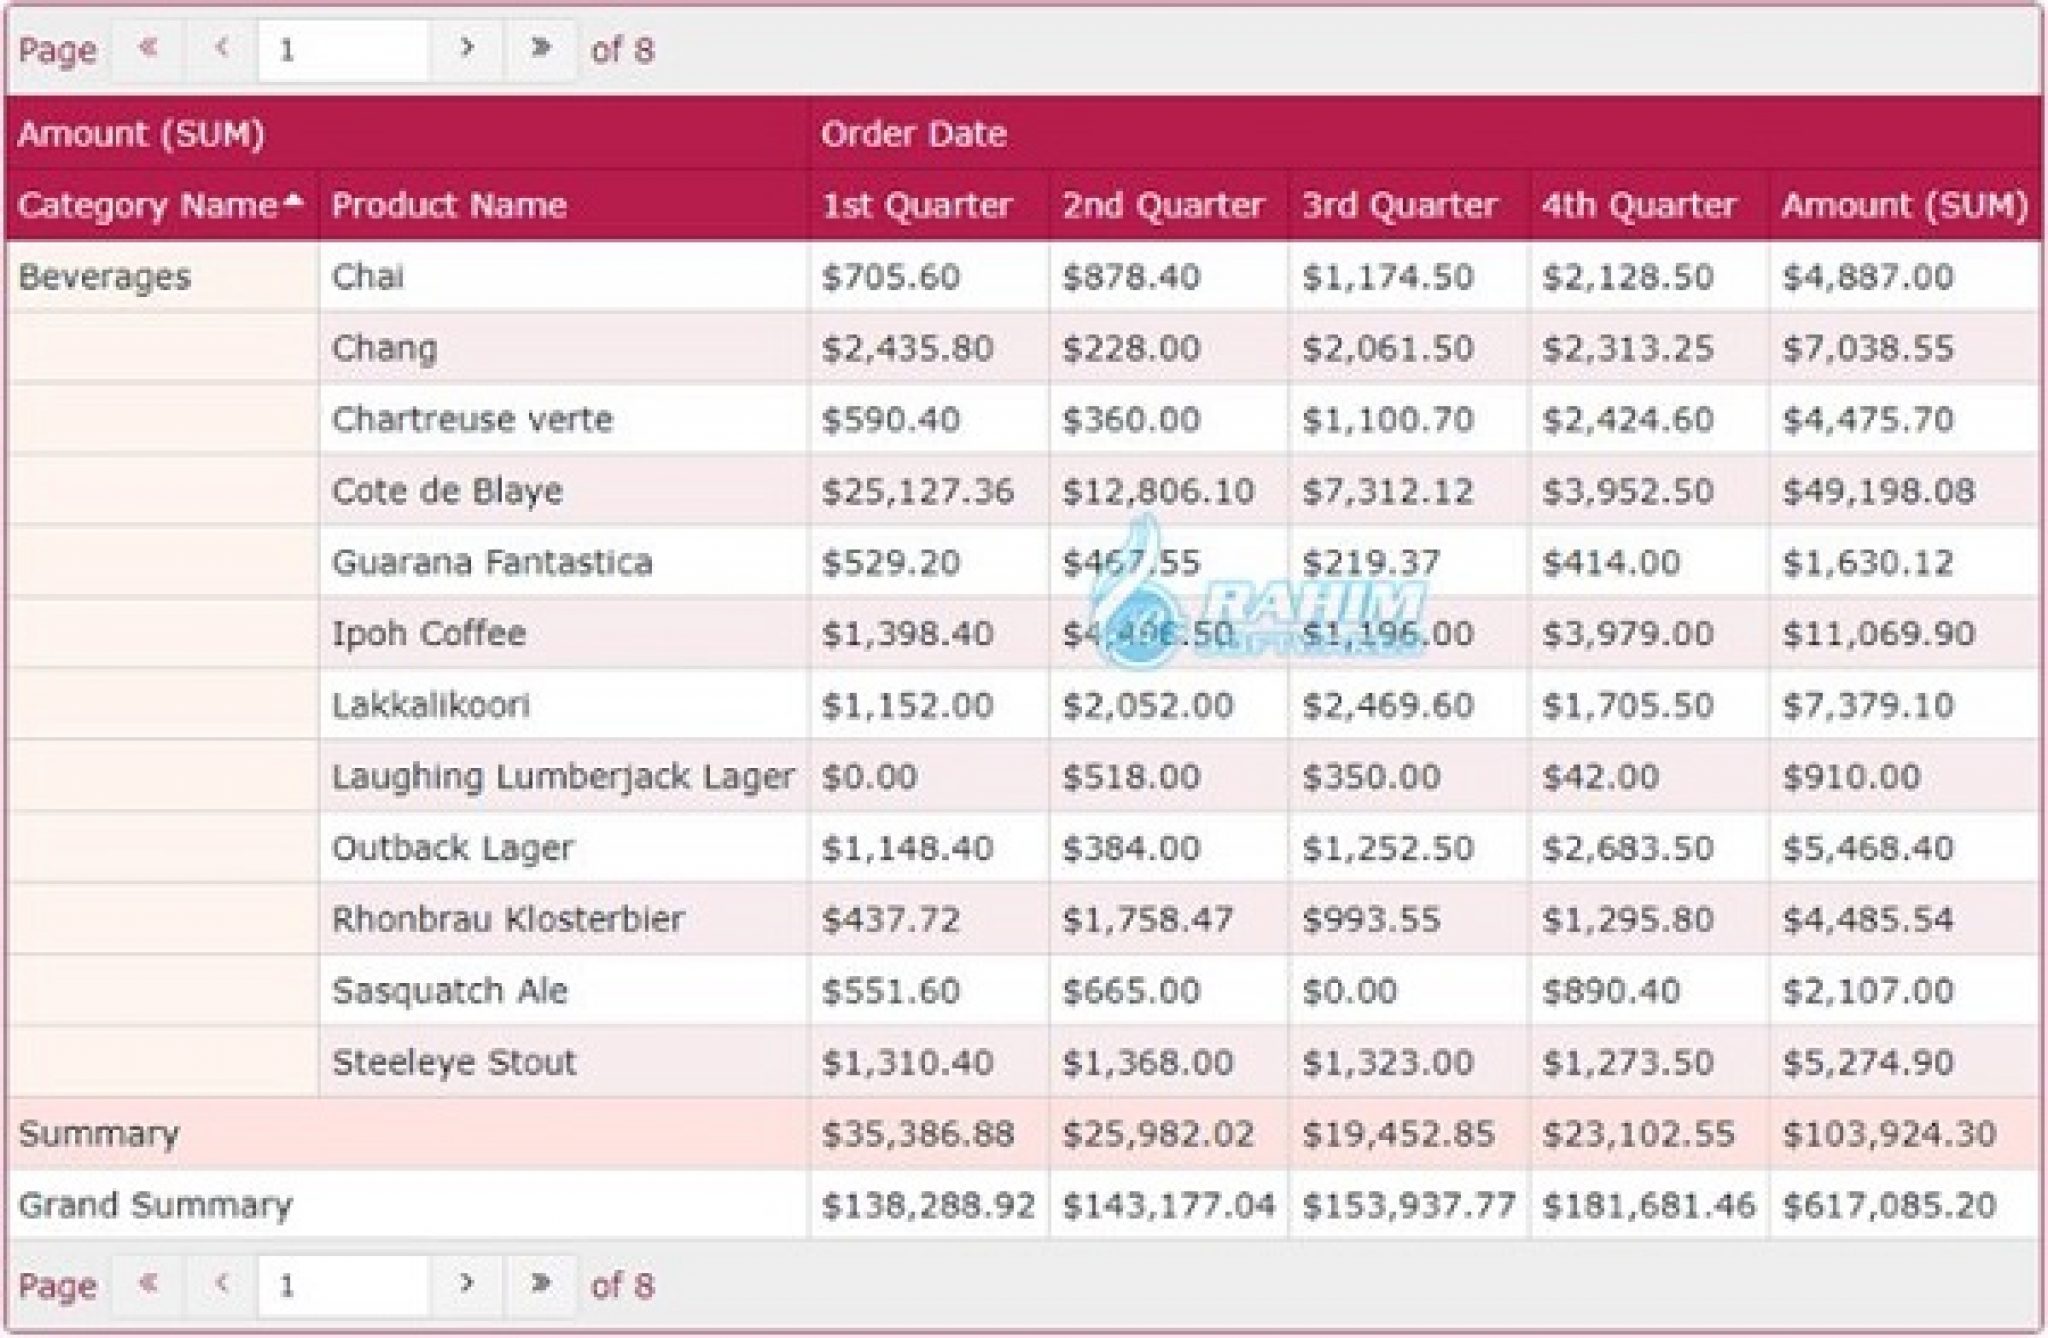
Task: Click the Order Date header cell
Action: coord(913,134)
